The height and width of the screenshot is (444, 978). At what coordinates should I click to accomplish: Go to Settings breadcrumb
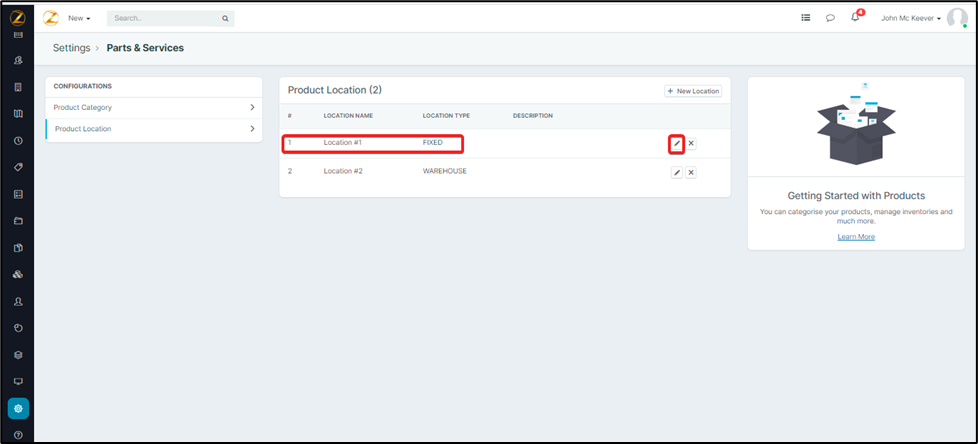[71, 48]
